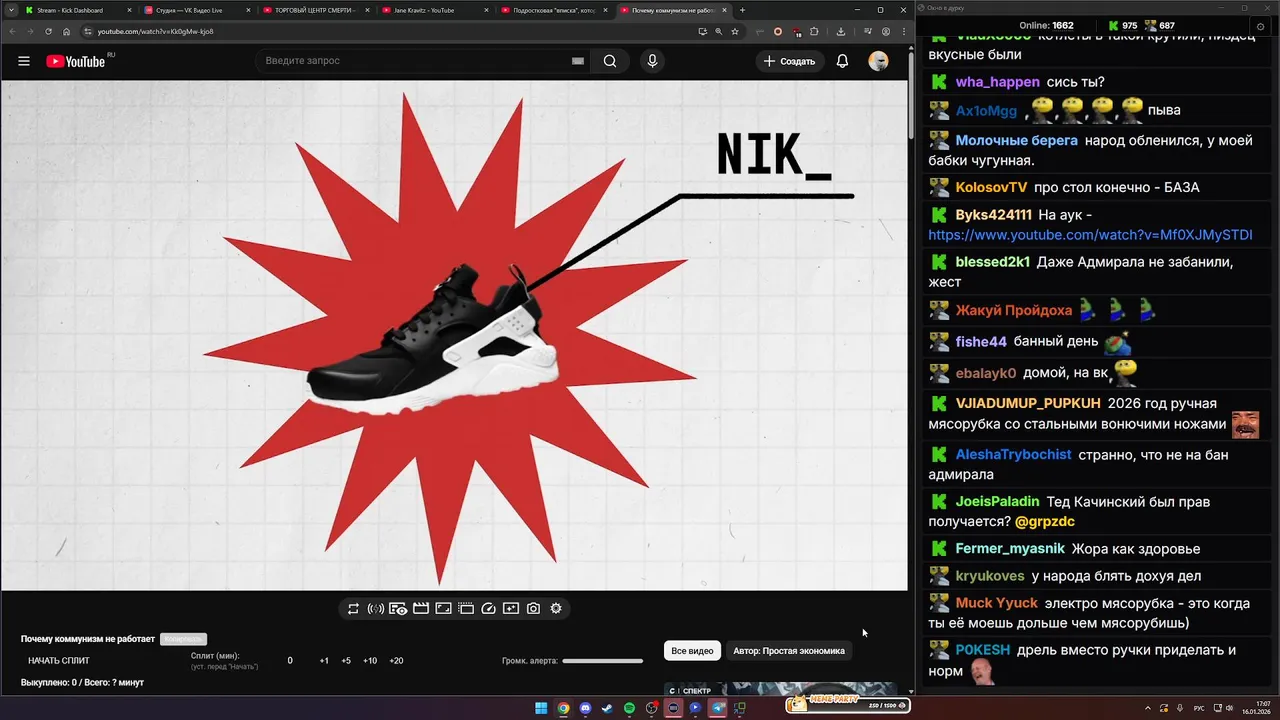Open the YouTube hamburger guide menu

click(24, 61)
